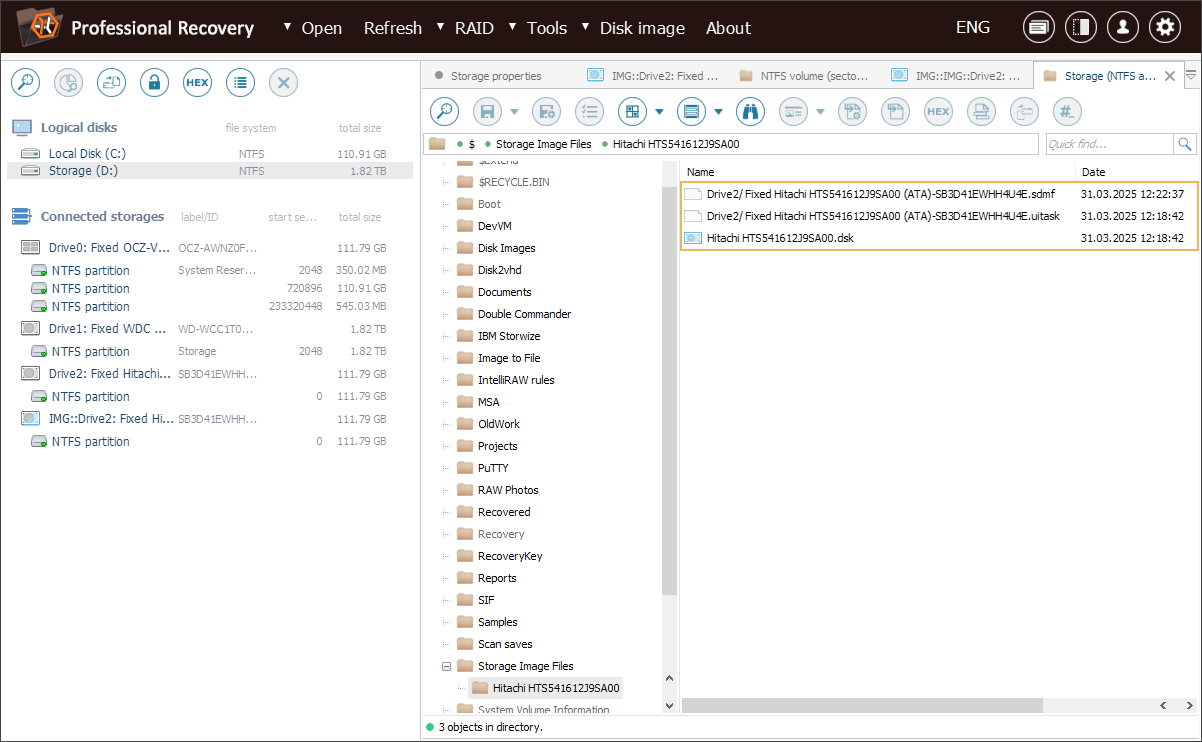Switch to the NTFS volume tab
The width and height of the screenshot is (1202, 742).
[804, 76]
